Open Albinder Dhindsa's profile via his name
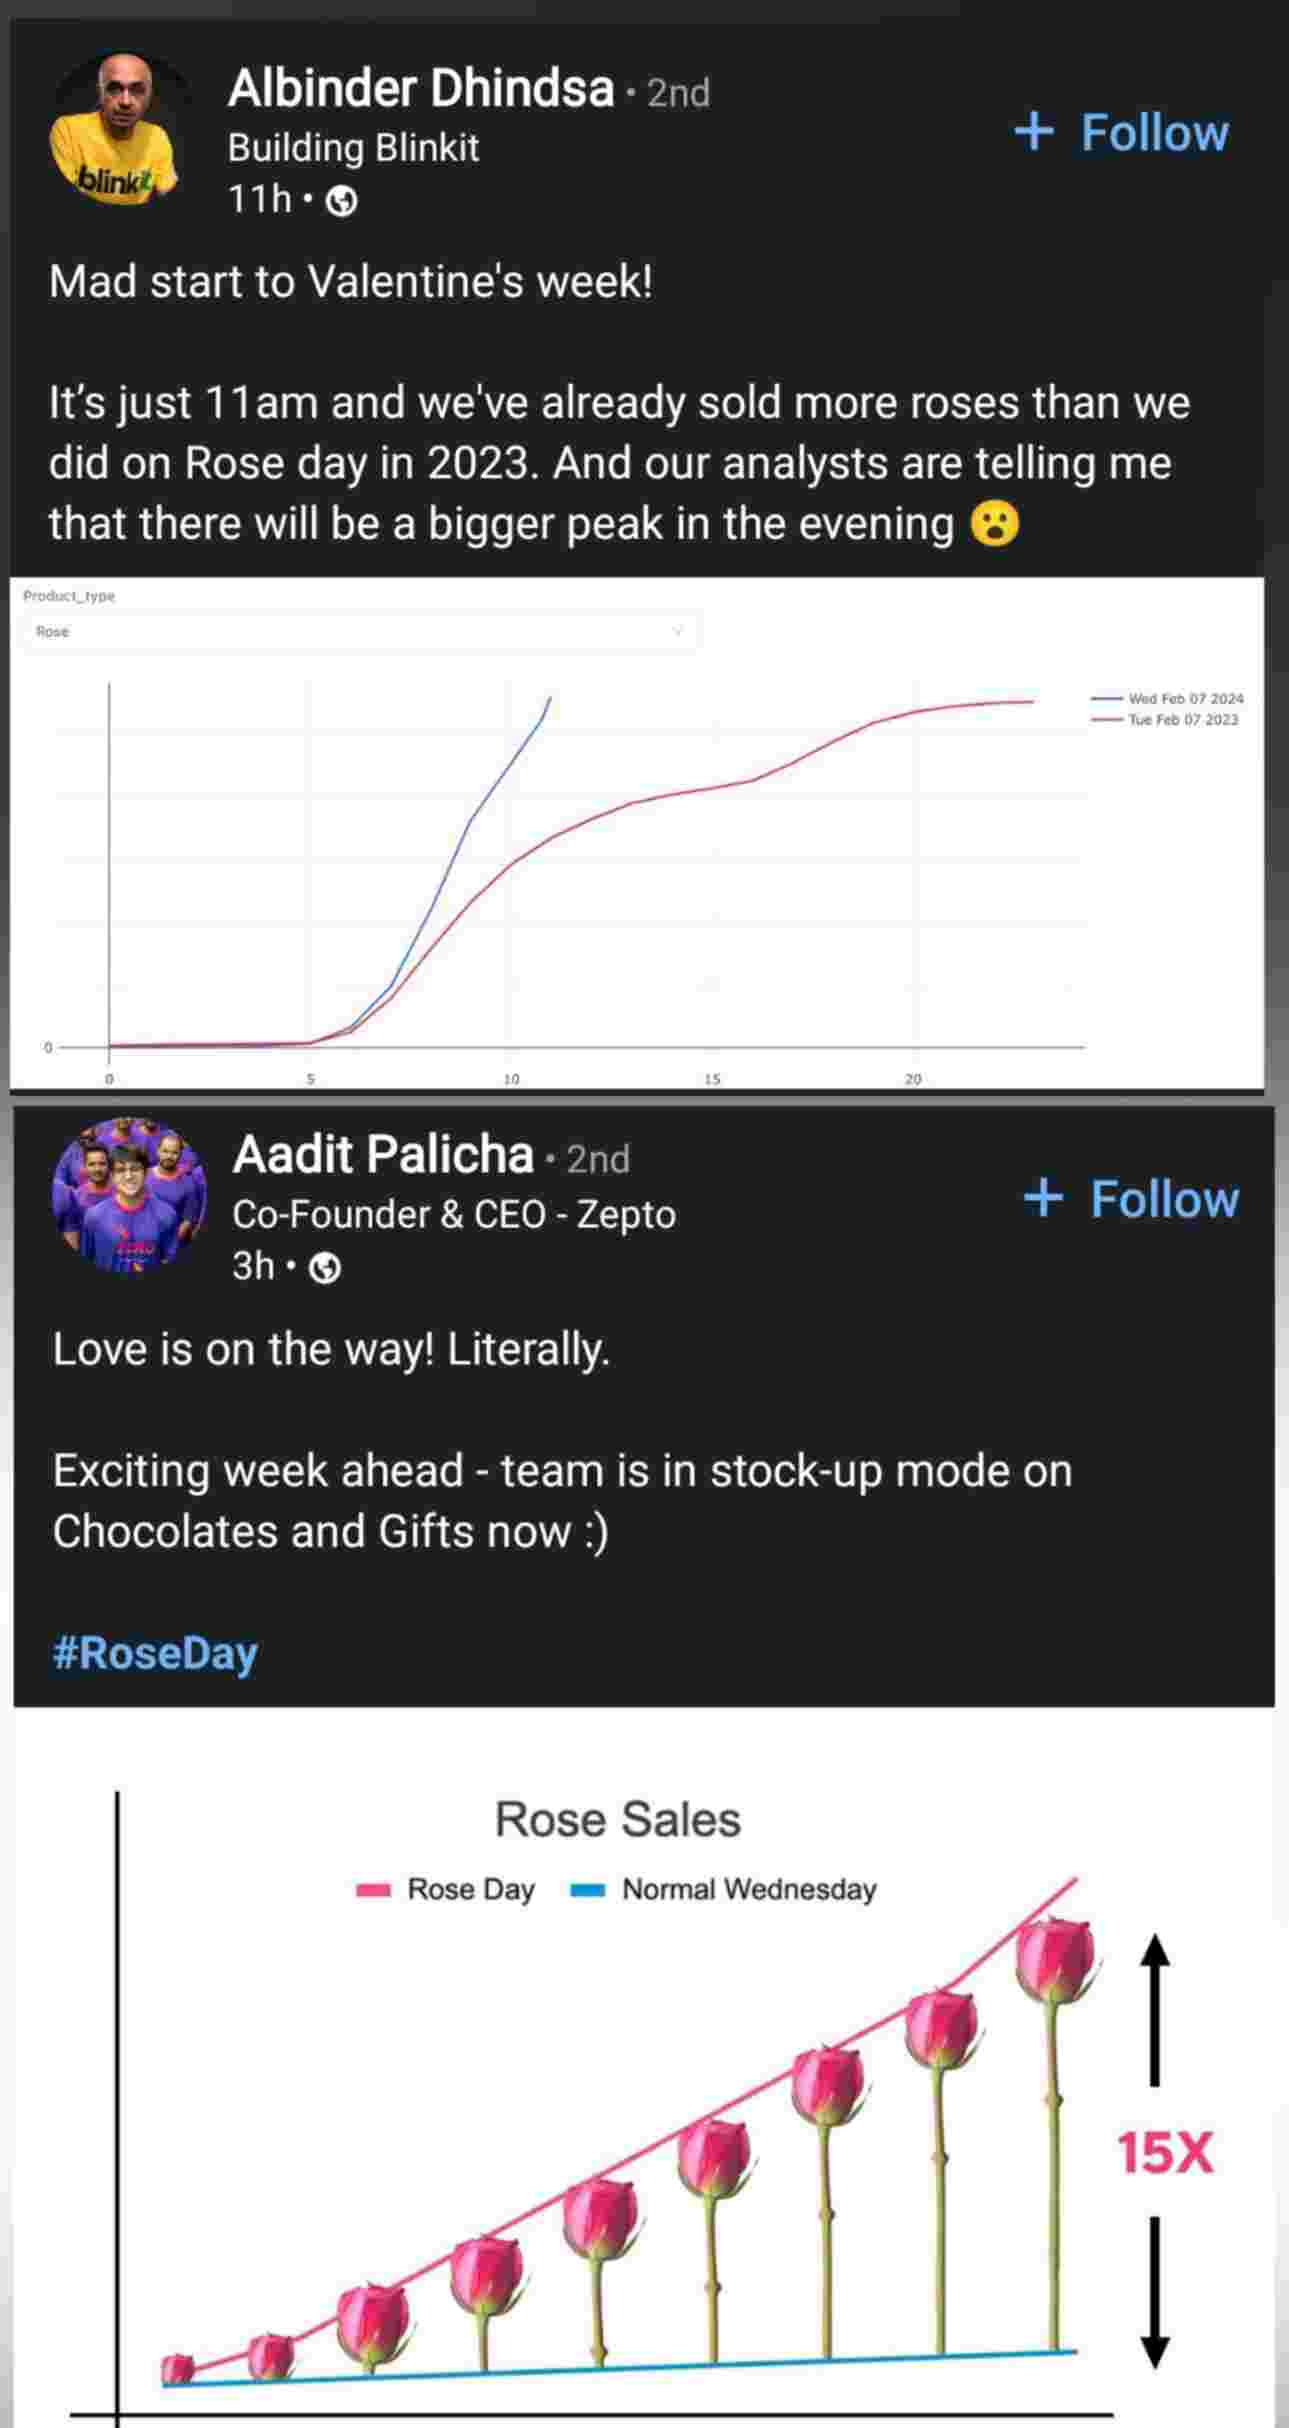This screenshot has width=1289, height=2428. (x=420, y=88)
